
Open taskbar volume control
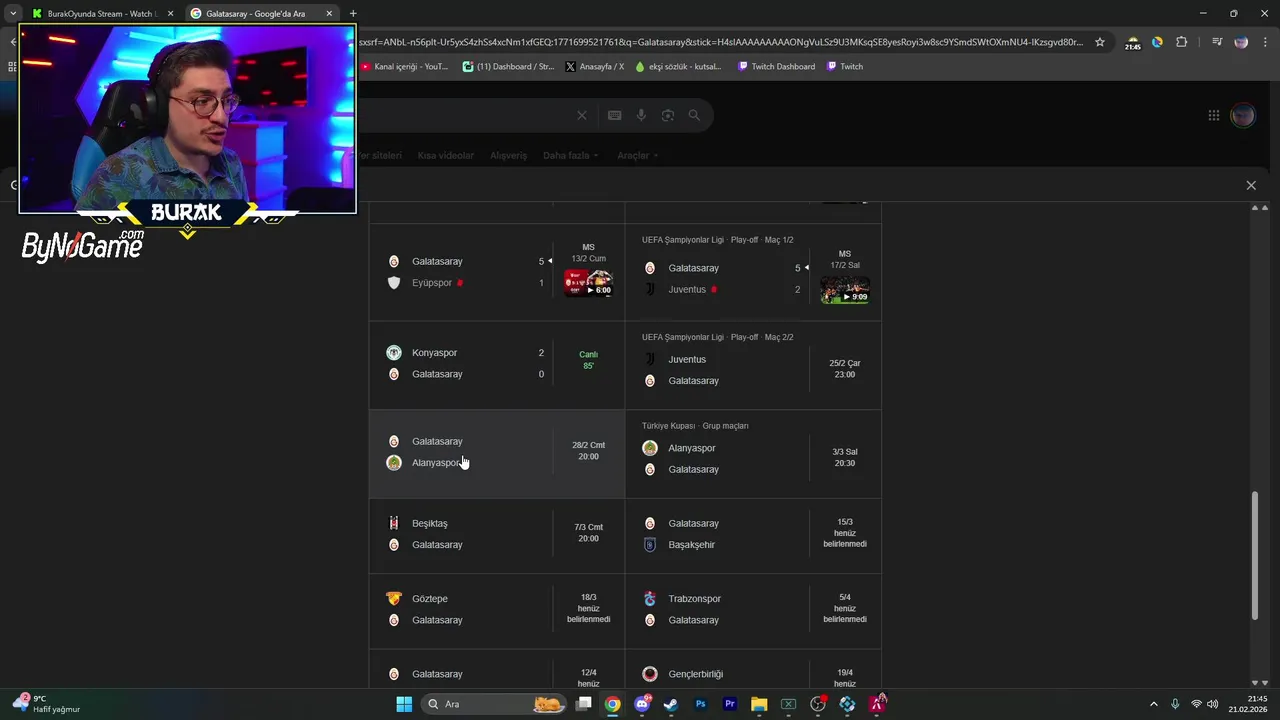[1212, 704]
